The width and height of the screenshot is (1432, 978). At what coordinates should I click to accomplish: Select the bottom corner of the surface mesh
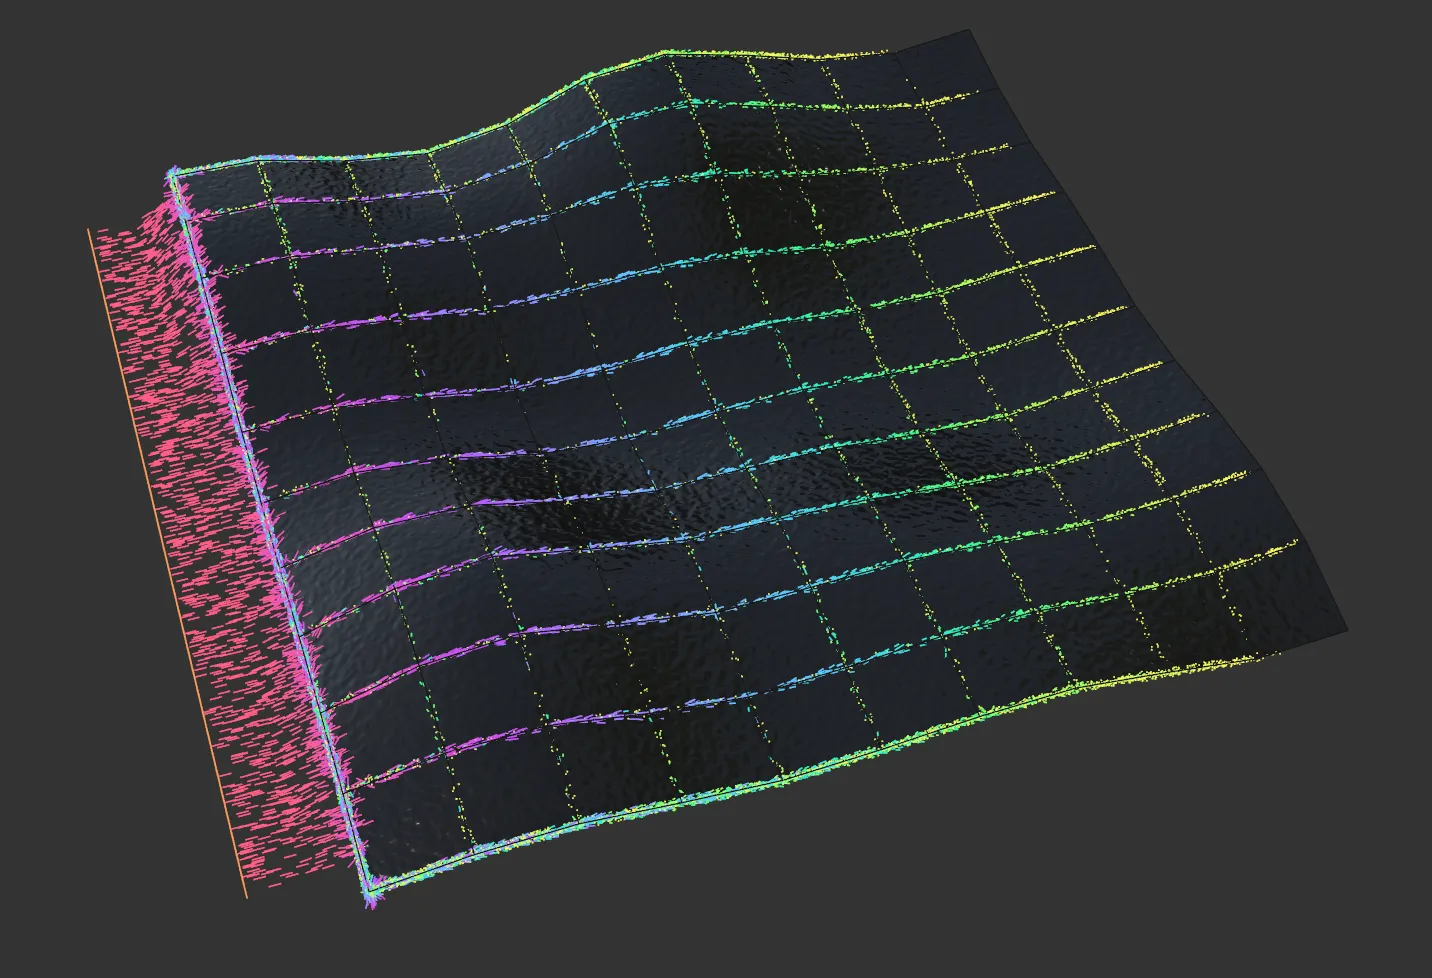tap(370, 890)
